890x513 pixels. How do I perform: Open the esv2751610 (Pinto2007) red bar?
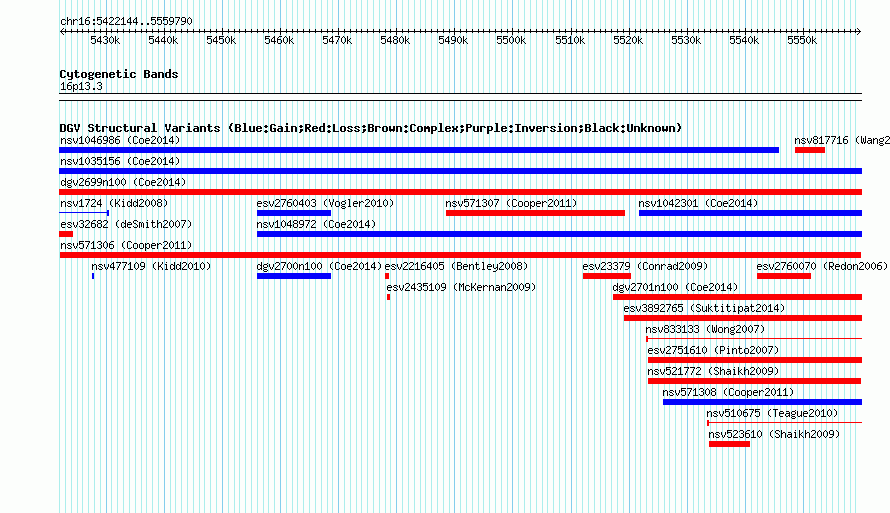[x=755, y=360]
